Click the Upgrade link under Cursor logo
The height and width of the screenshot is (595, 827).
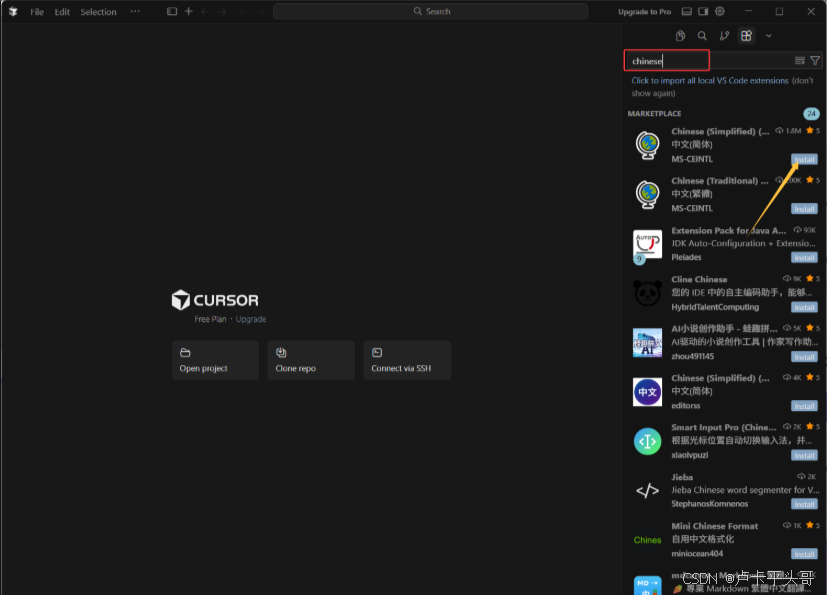[251, 319]
